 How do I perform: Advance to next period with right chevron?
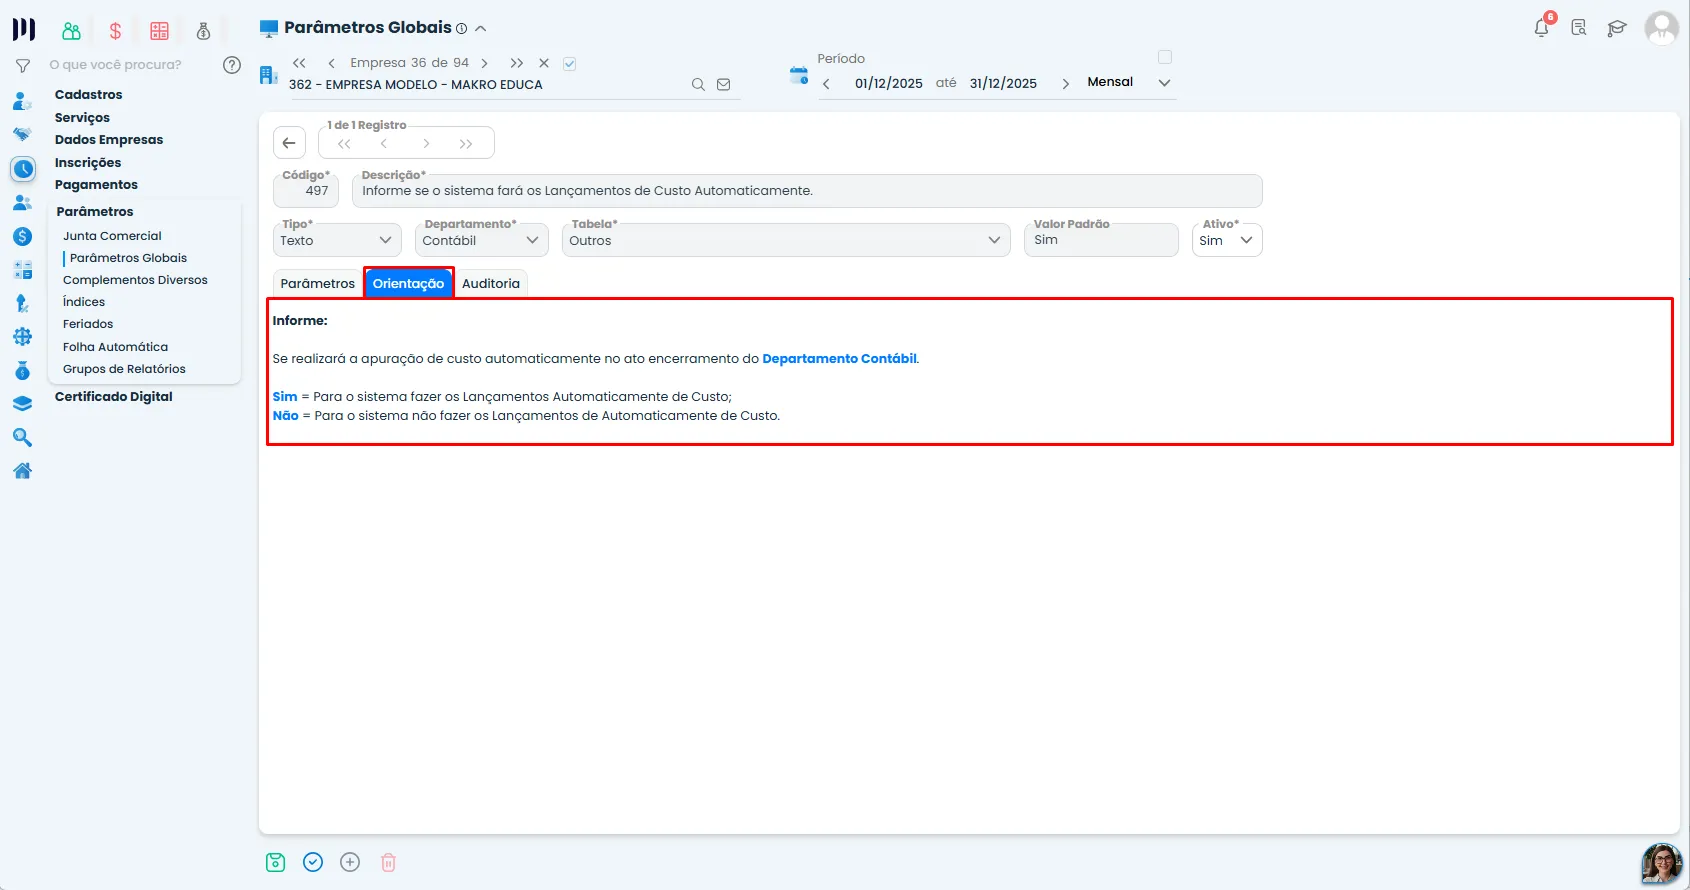pyautogui.click(x=1065, y=84)
